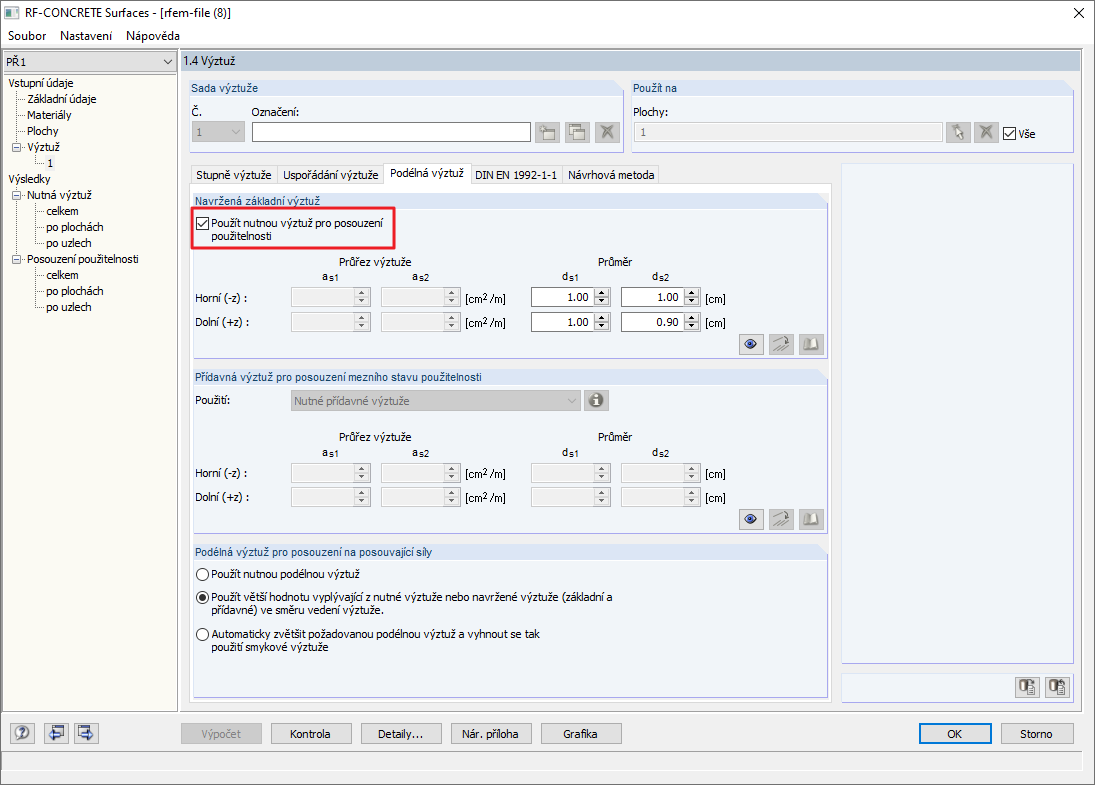
Task: Select Automaticky zvětšit podélnou výztuž option
Action: tap(203, 635)
